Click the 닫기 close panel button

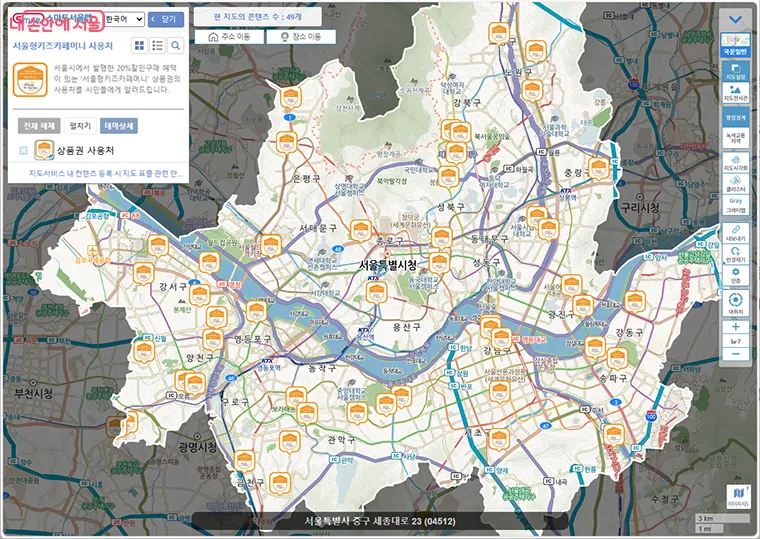(x=166, y=19)
